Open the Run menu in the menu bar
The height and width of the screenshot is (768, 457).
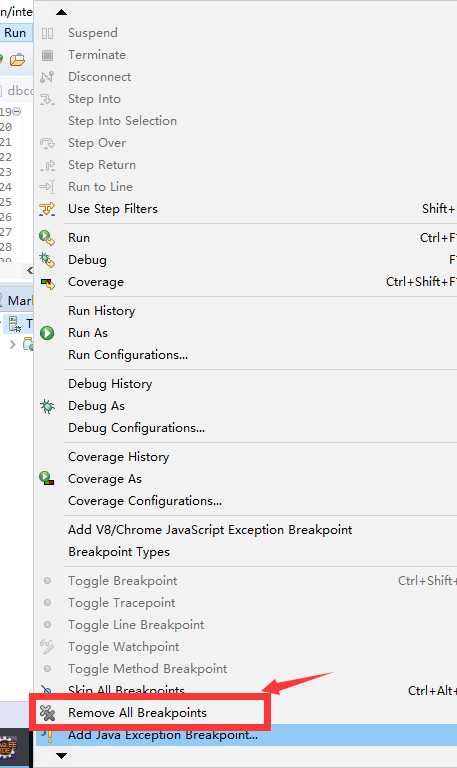[x=15, y=33]
